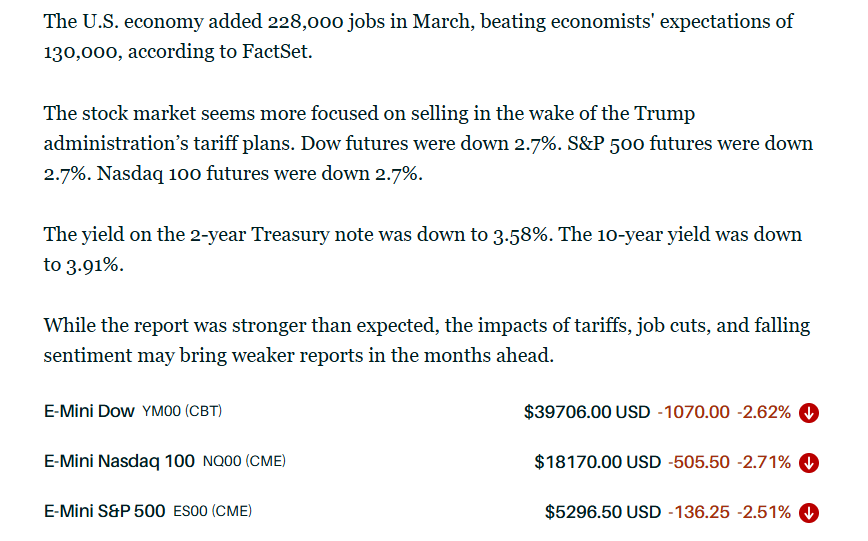The width and height of the screenshot is (868, 541).
Task: Select the NQ00 (CME) ticker symbol
Action: [x=244, y=462]
